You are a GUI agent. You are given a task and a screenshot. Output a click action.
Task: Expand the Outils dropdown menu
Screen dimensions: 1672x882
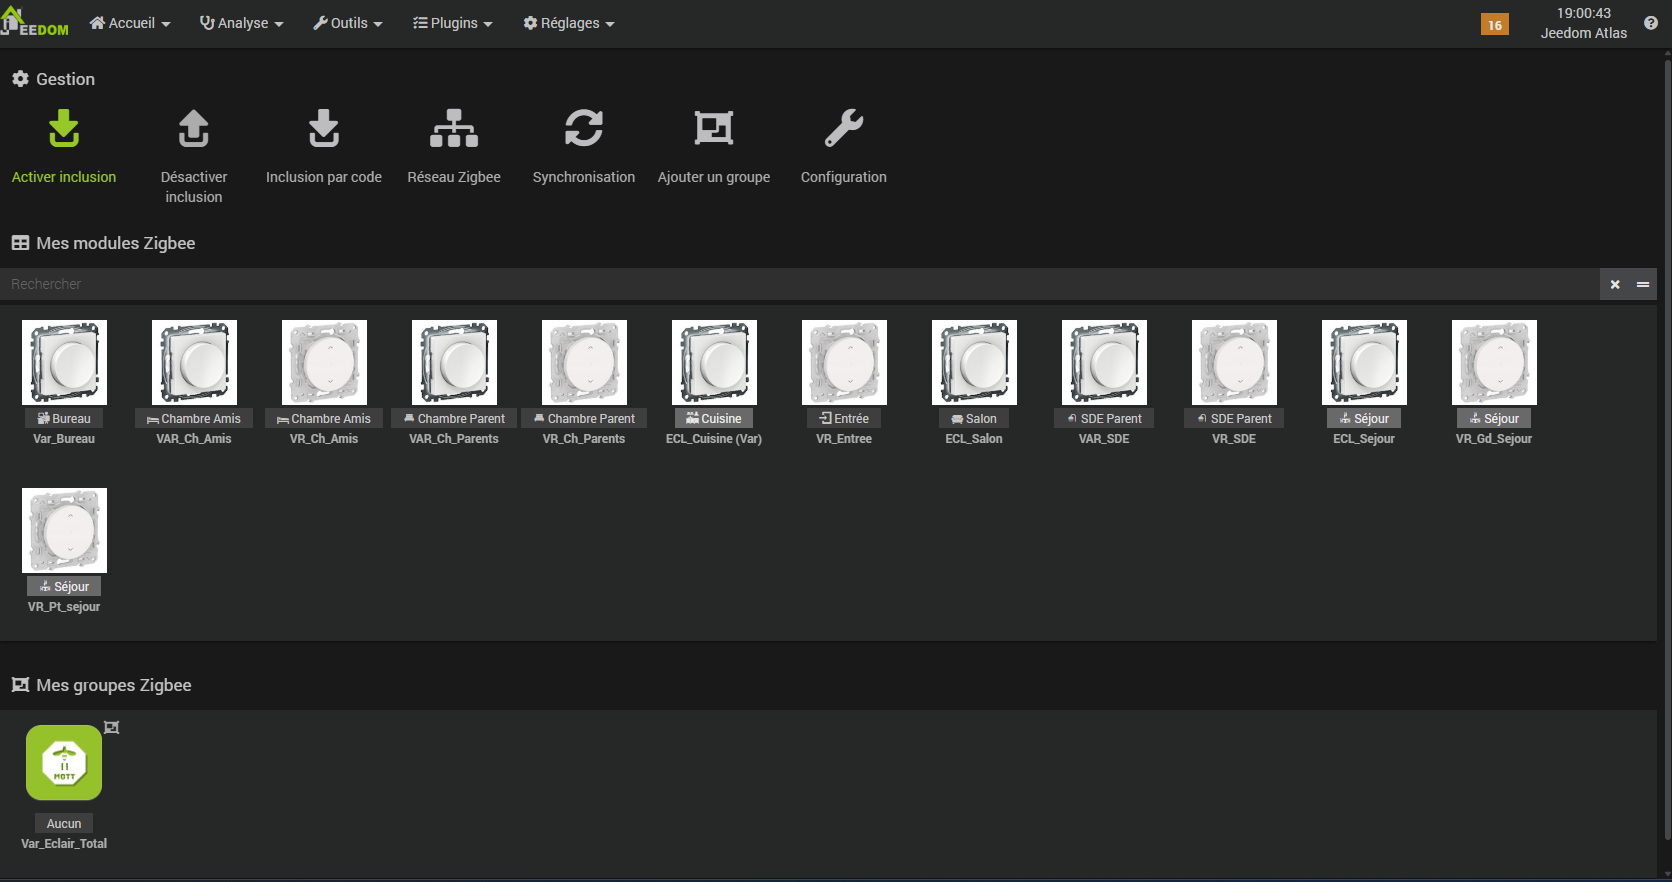pos(348,23)
